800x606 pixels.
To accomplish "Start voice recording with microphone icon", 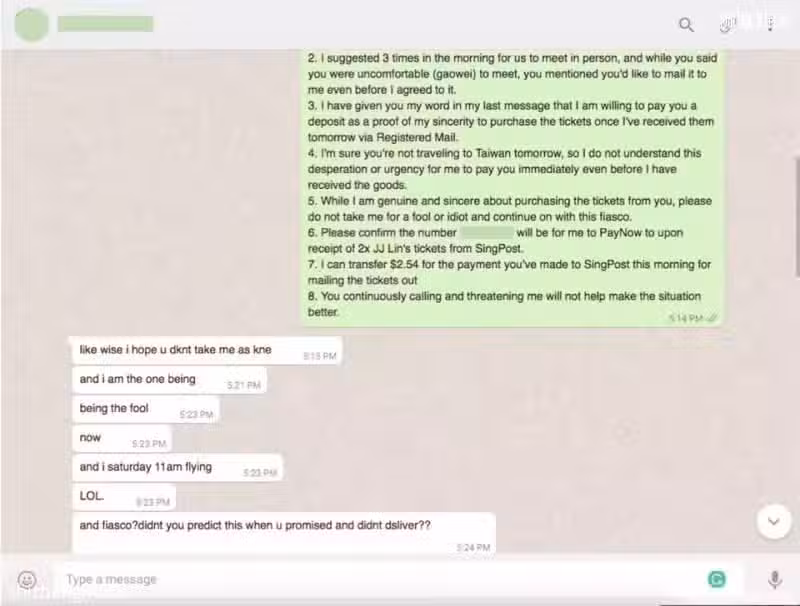I will [x=774, y=579].
